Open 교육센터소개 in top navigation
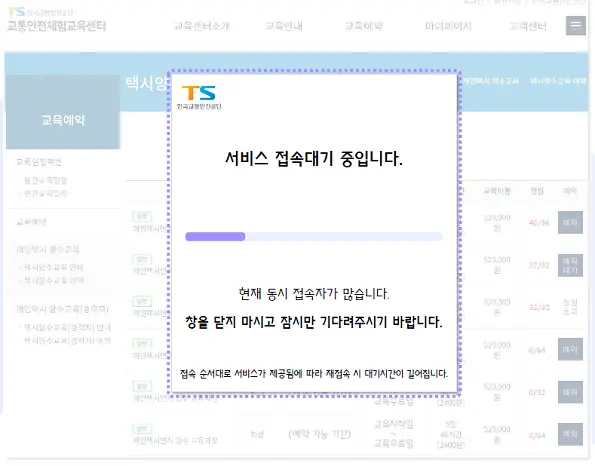 click(201, 26)
